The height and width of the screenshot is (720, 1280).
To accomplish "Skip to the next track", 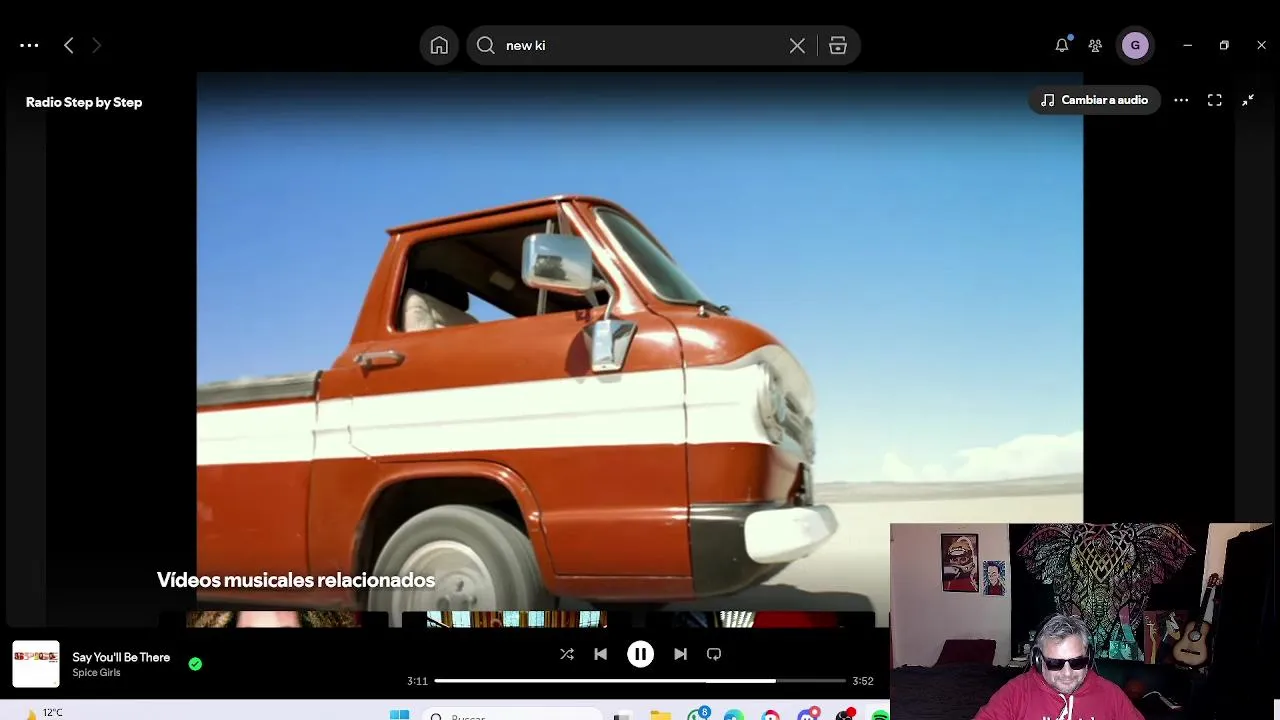I will 680,654.
